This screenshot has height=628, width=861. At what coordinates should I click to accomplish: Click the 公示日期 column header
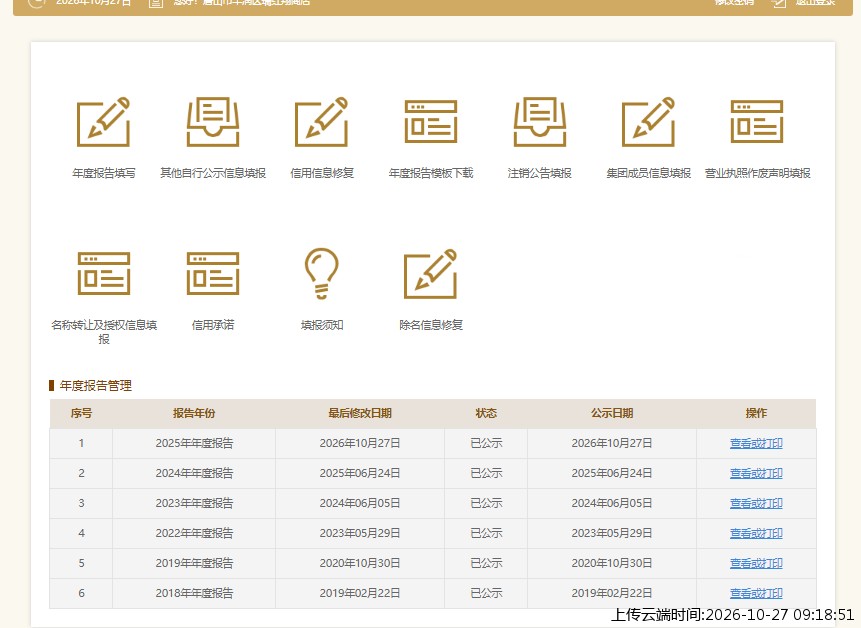click(x=612, y=413)
